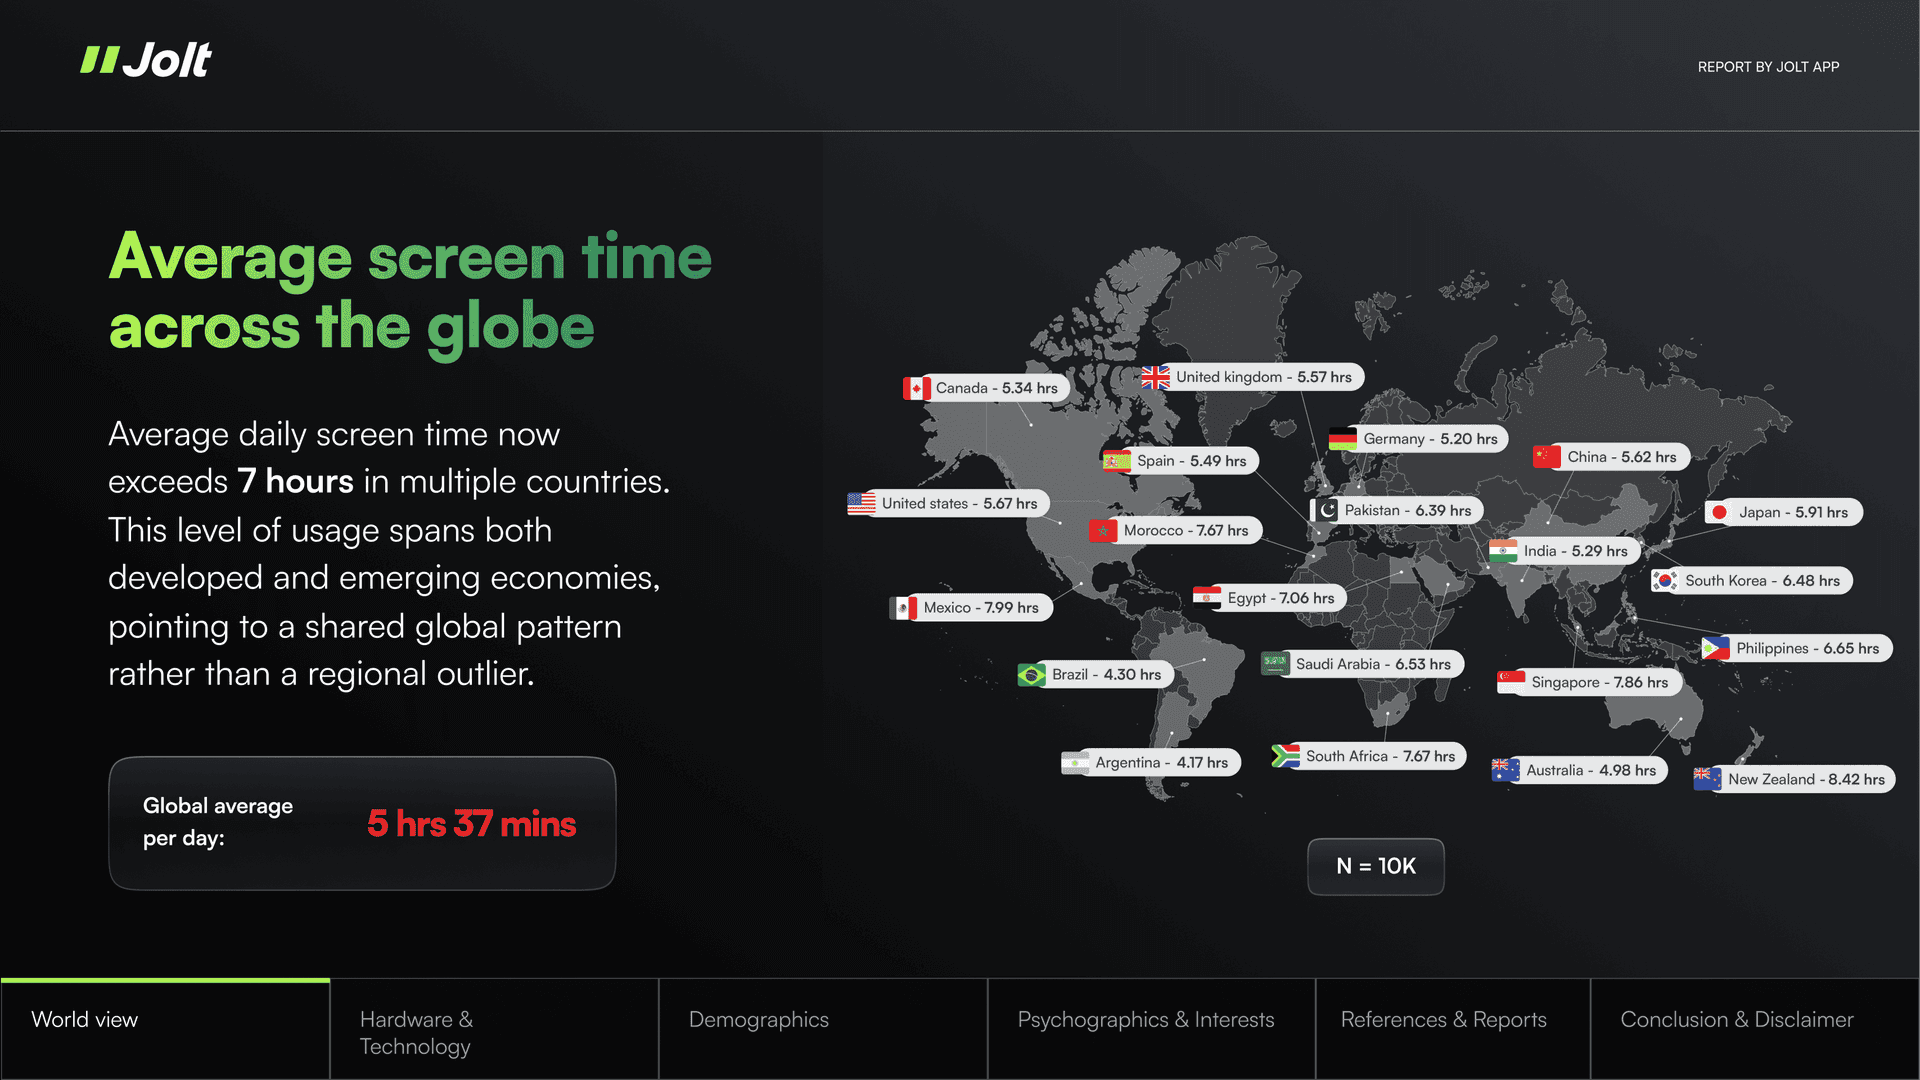Go to References & Reports tab
The width and height of the screenshot is (1920, 1080).
click(1443, 1020)
